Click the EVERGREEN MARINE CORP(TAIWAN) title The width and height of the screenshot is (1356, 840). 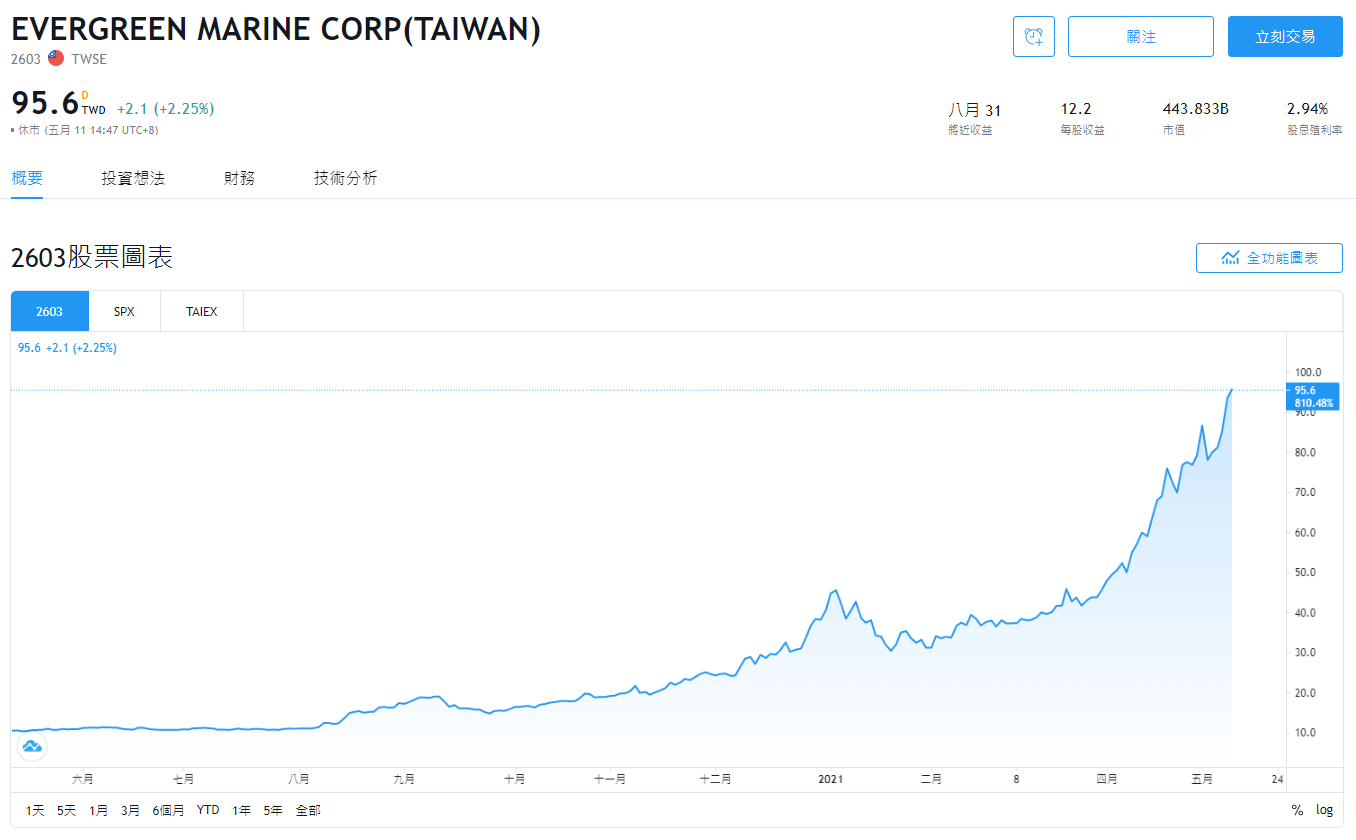tap(276, 29)
